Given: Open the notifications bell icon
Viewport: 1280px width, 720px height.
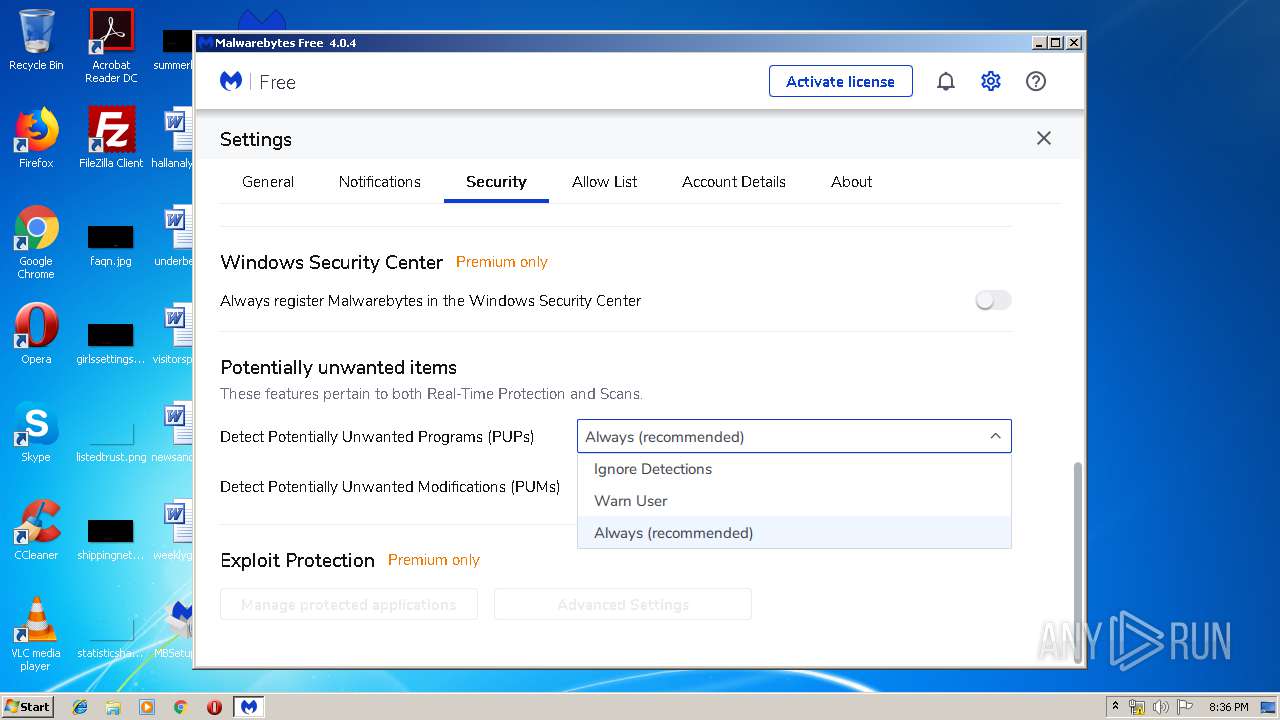Looking at the screenshot, I should click(x=945, y=82).
